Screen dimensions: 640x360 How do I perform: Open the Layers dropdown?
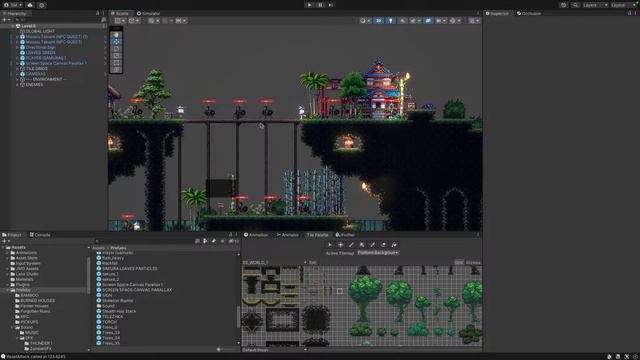click(595, 5)
